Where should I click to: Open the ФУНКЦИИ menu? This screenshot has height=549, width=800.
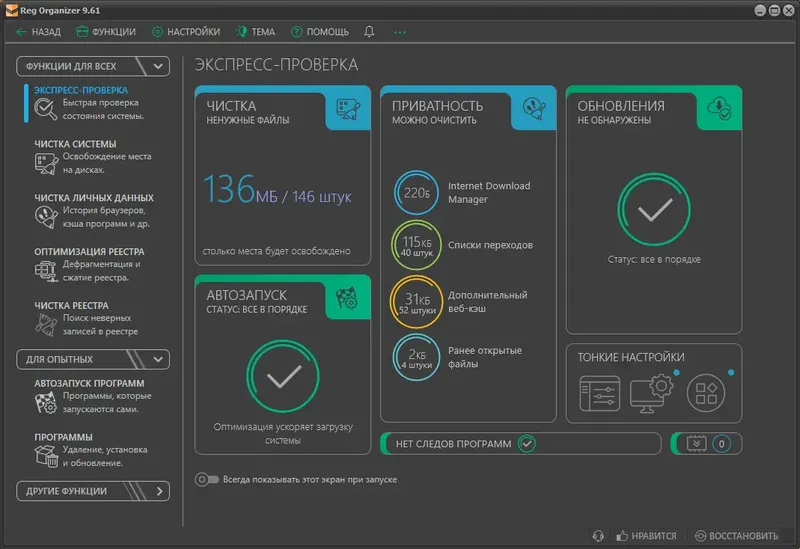click(106, 32)
